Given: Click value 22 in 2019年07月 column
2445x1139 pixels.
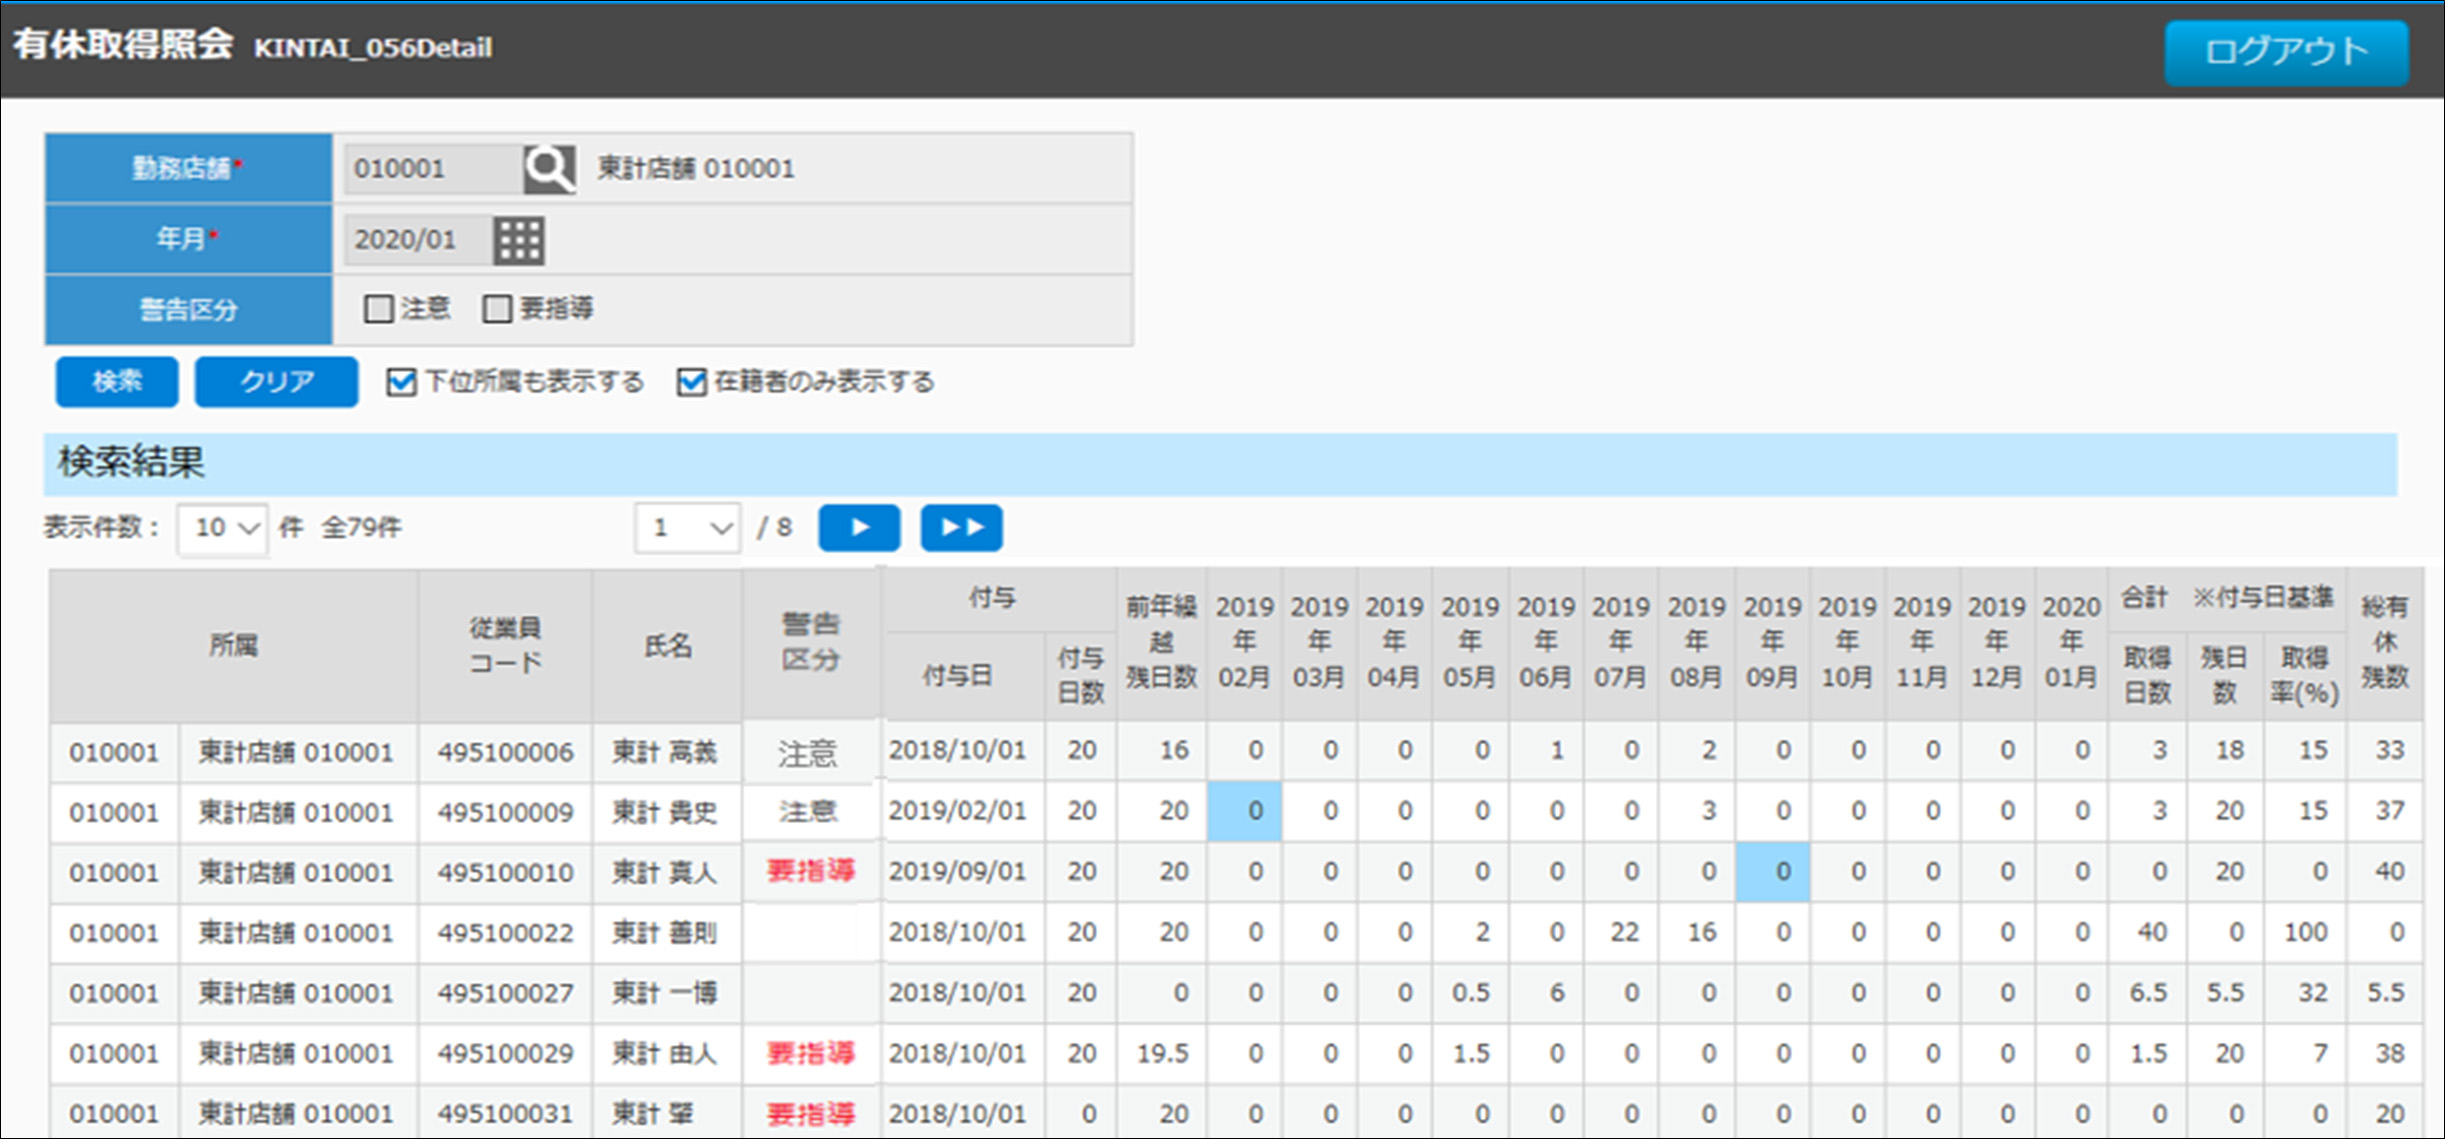Looking at the screenshot, I should (1624, 932).
